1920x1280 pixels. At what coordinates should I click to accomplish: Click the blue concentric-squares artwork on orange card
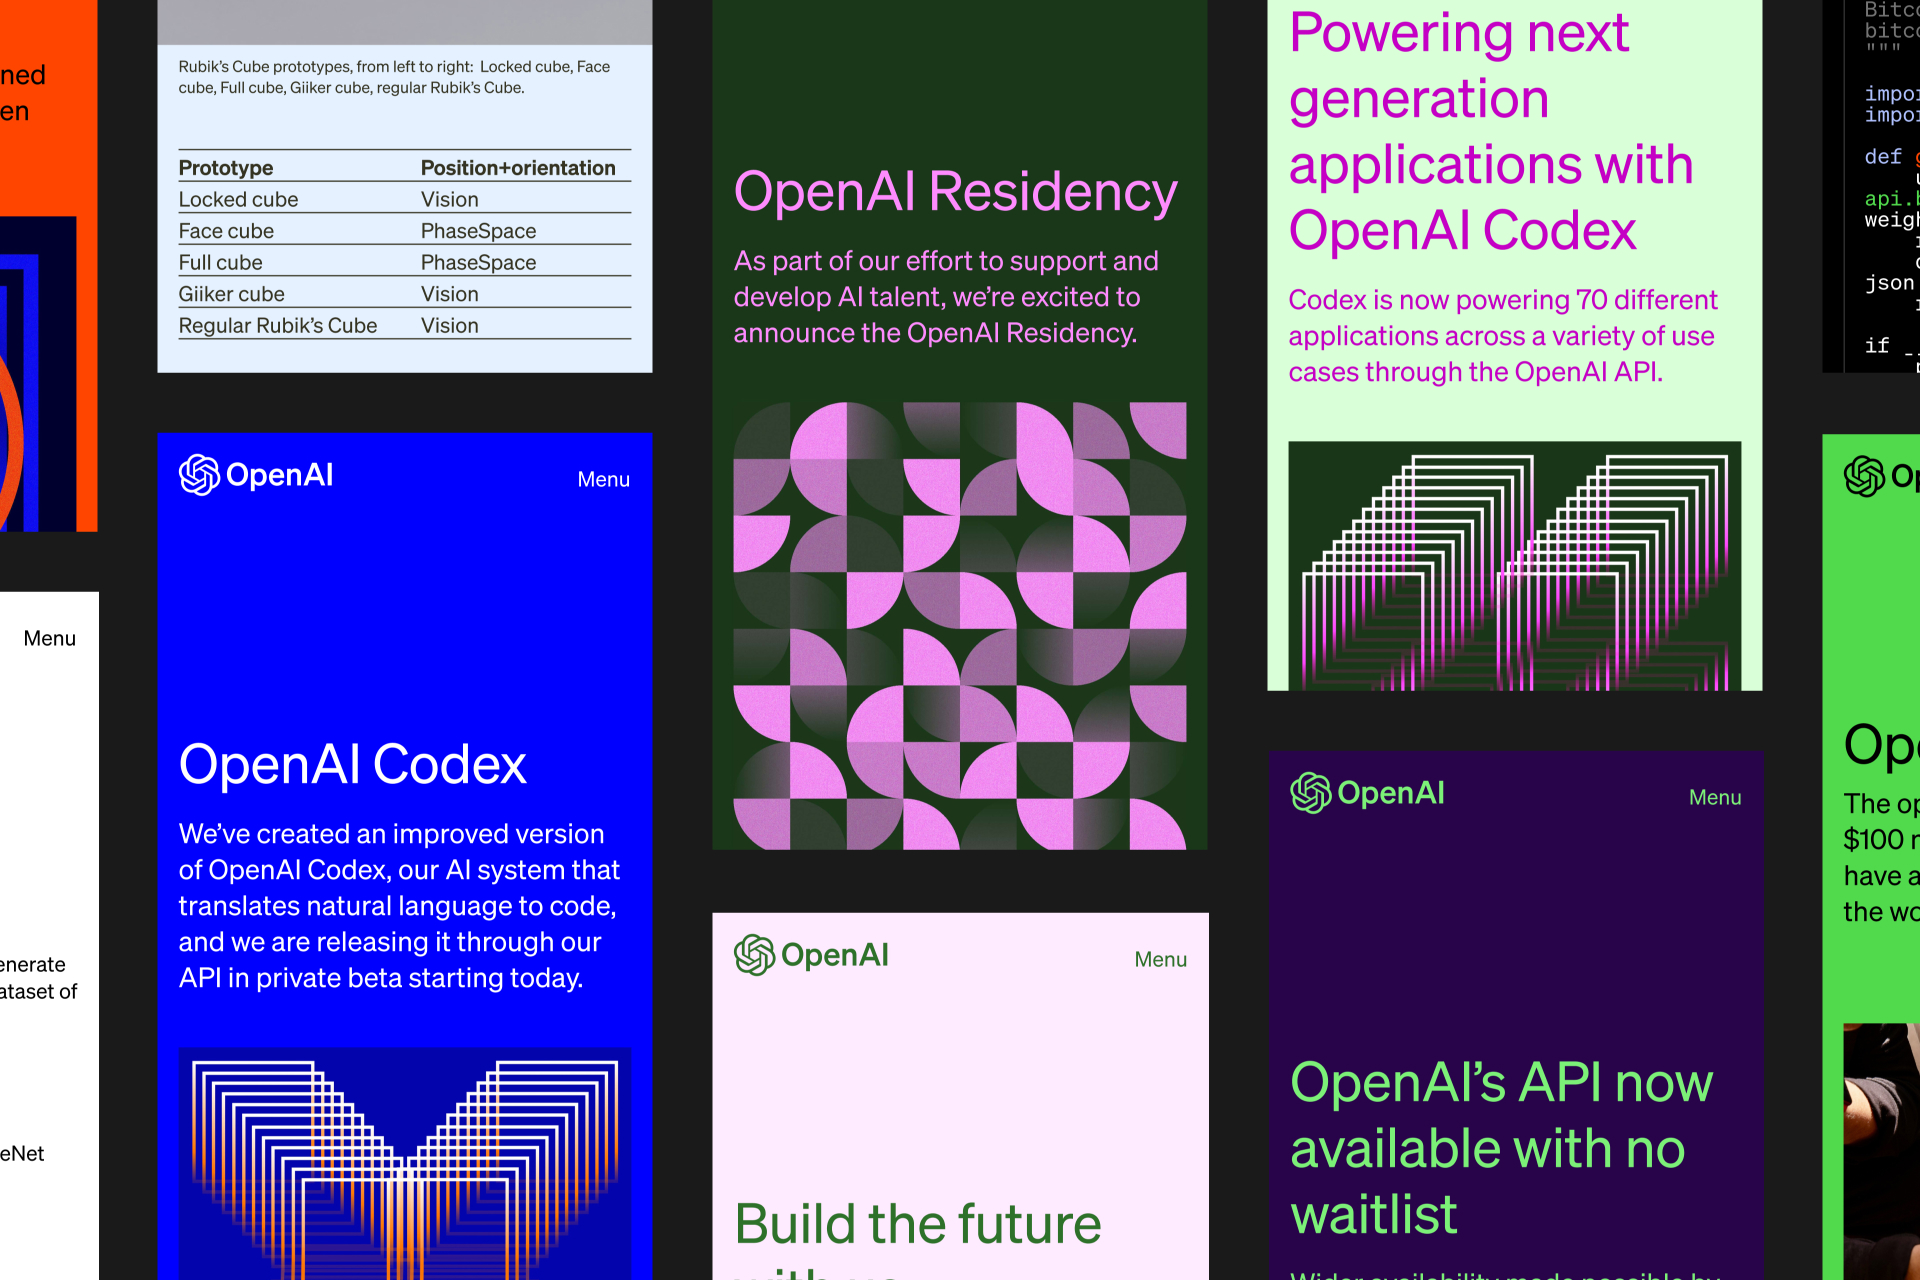[38, 373]
